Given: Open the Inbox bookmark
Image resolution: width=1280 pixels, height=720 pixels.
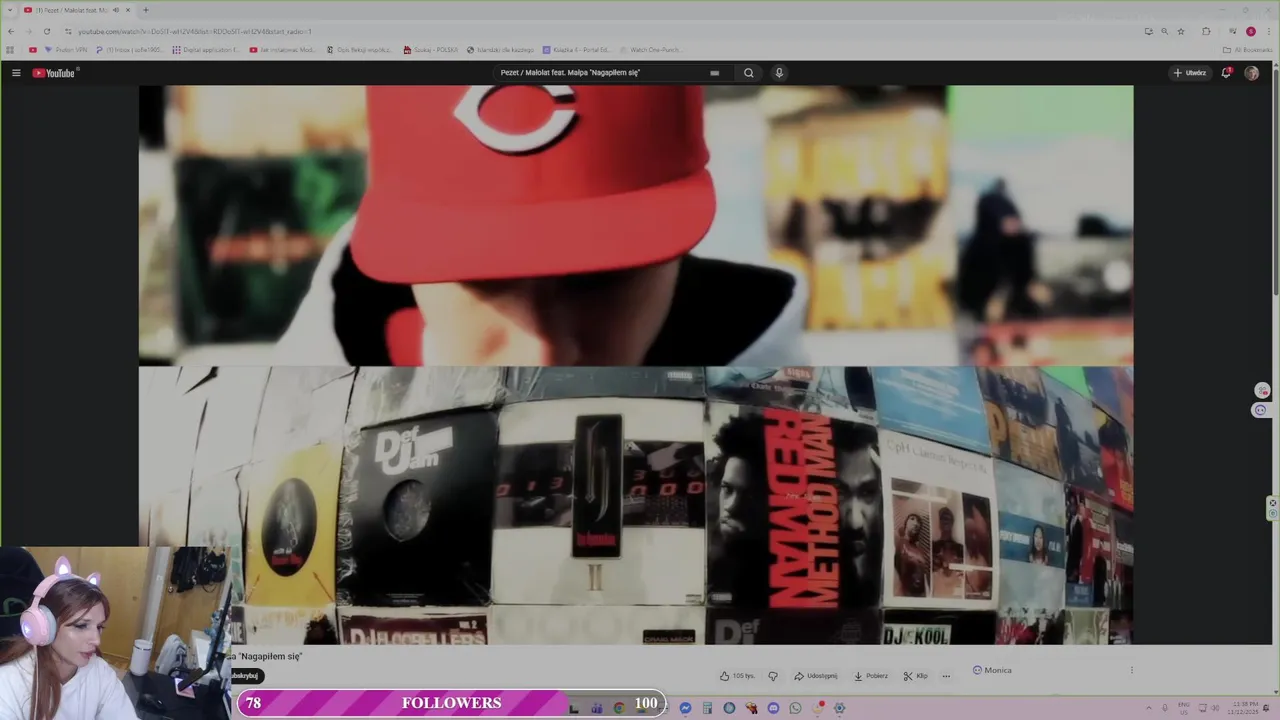Looking at the screenshot, I should [x=129, y=49].
